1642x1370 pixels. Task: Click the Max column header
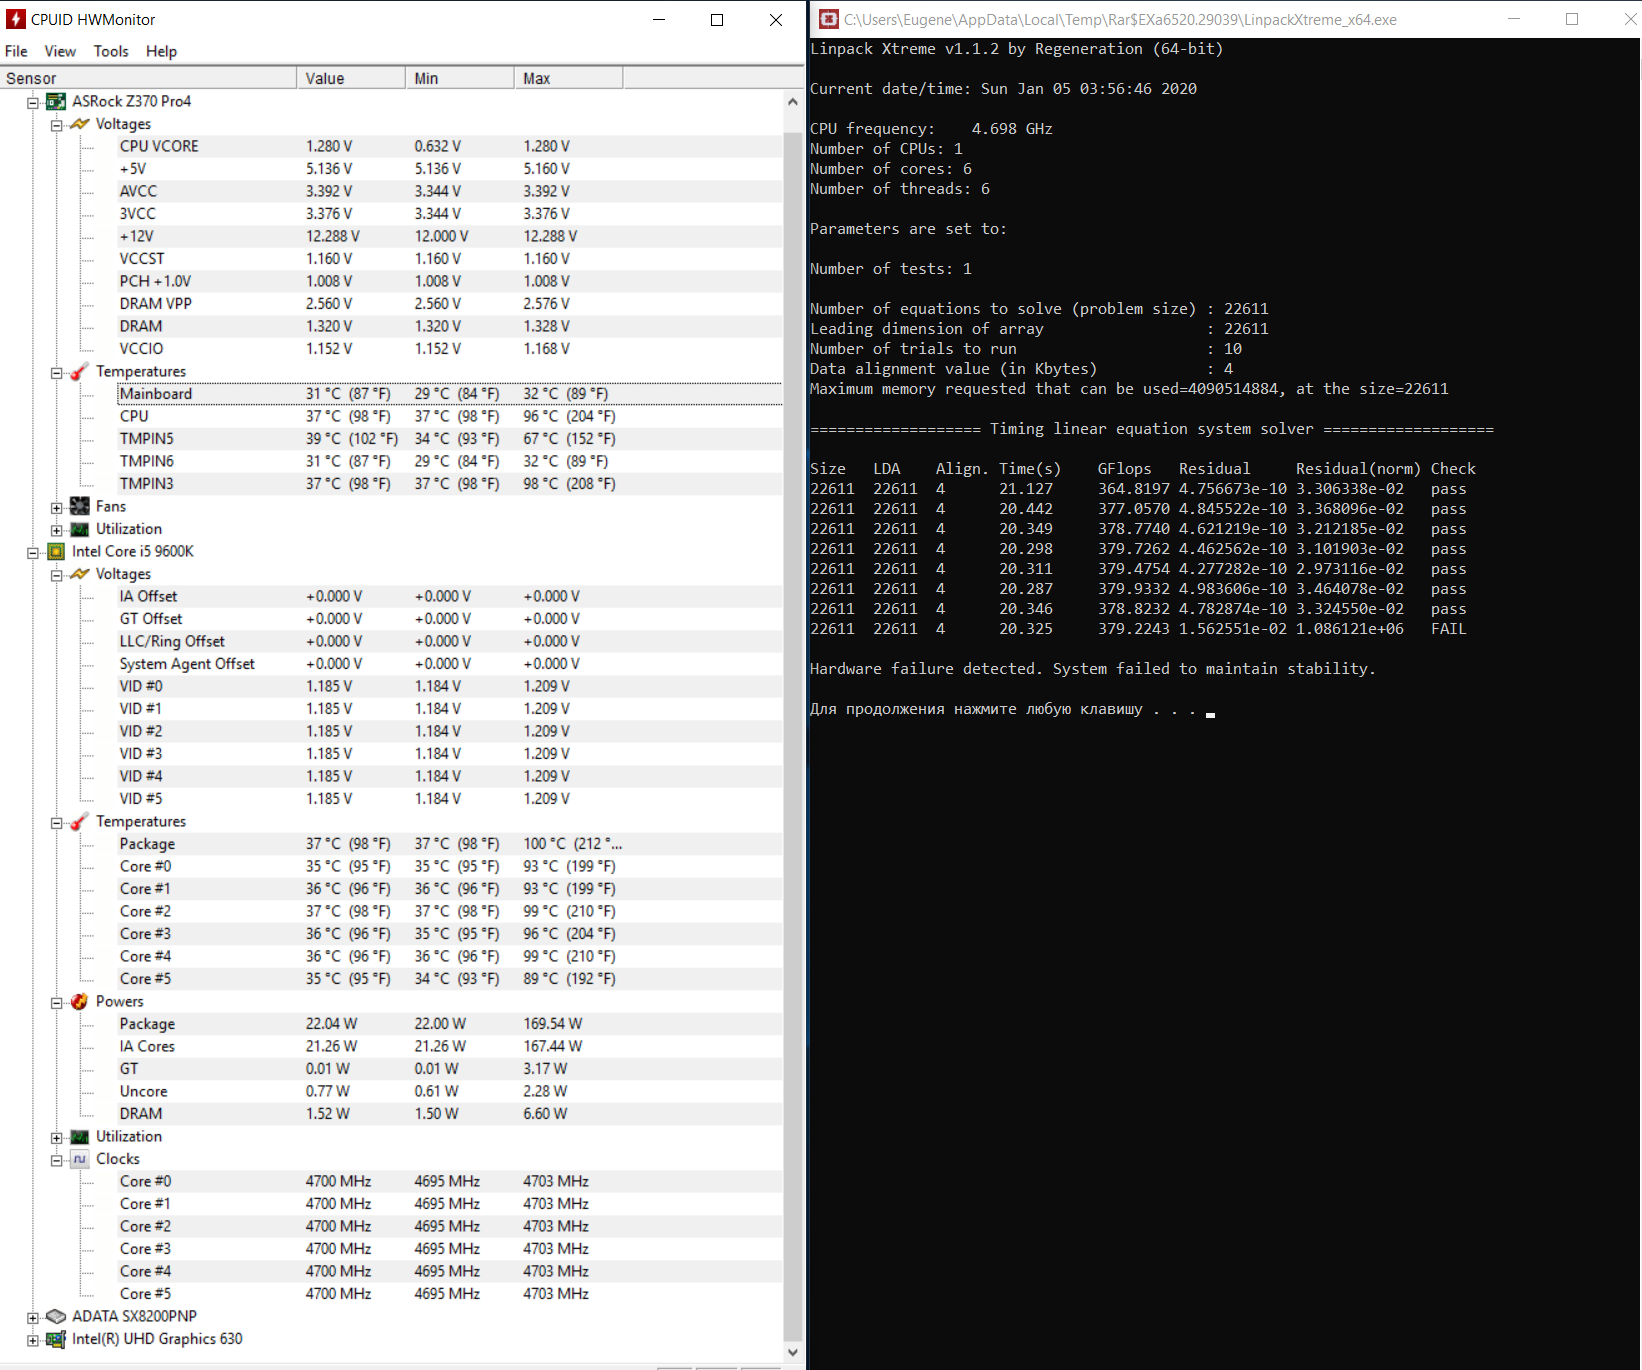click(x=569, y=78)
